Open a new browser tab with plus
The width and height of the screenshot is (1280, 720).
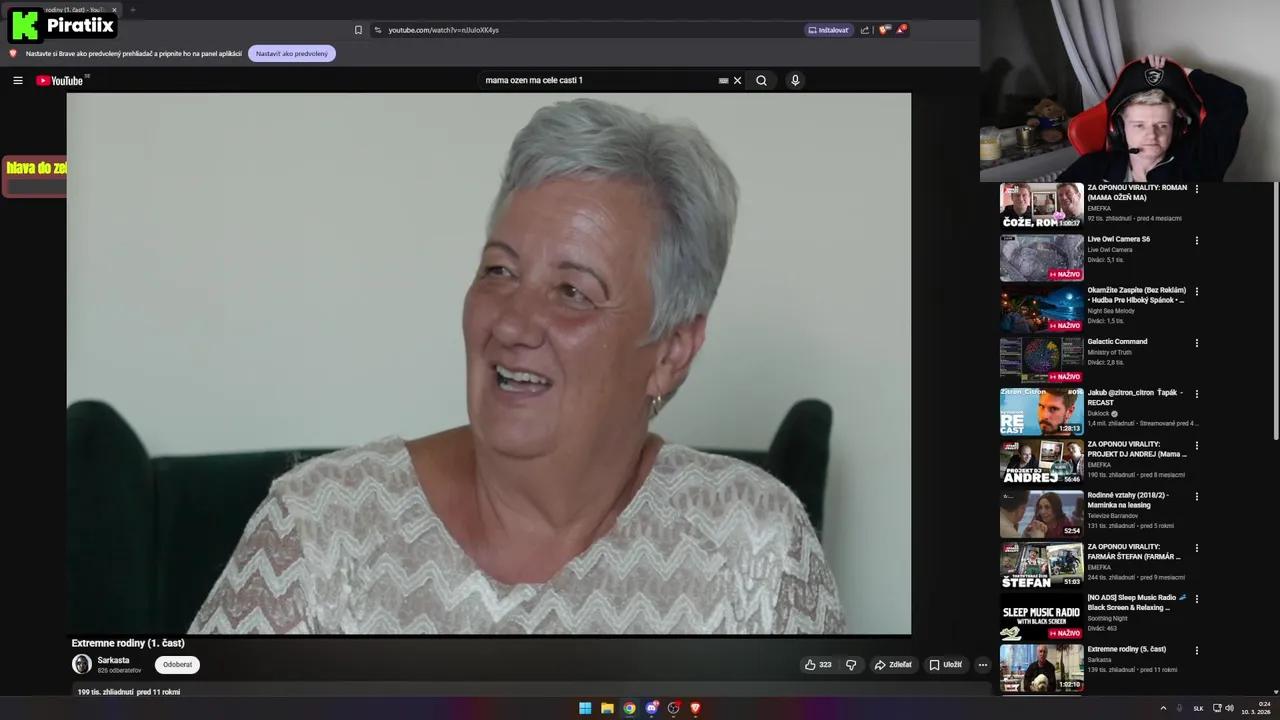(132, 10)
